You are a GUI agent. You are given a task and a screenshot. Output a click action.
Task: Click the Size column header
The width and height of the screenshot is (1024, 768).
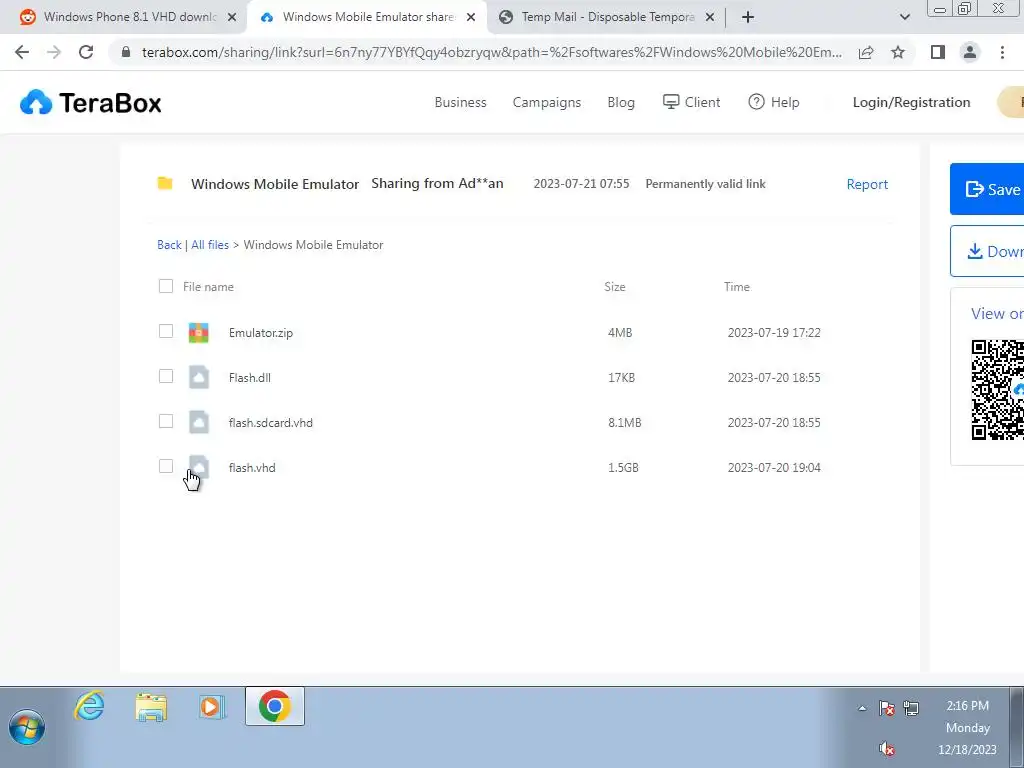pos(615,287)
